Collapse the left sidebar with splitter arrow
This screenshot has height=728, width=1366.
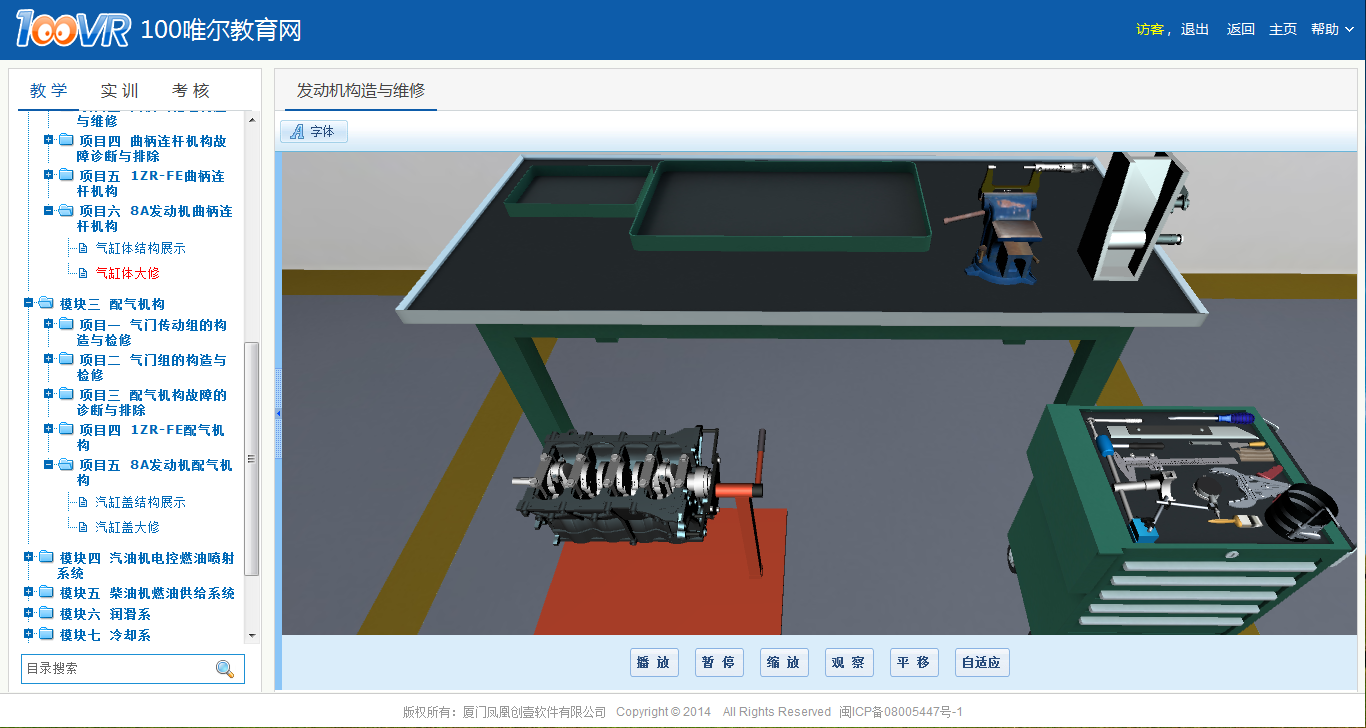[278, 413]
